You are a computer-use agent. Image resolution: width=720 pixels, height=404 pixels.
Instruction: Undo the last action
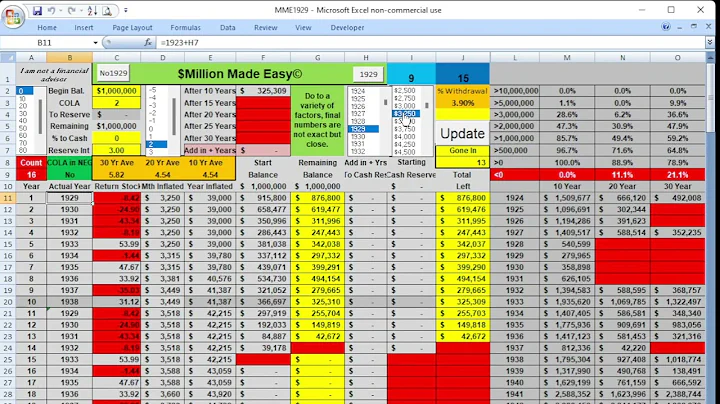(x=51, y=11)
